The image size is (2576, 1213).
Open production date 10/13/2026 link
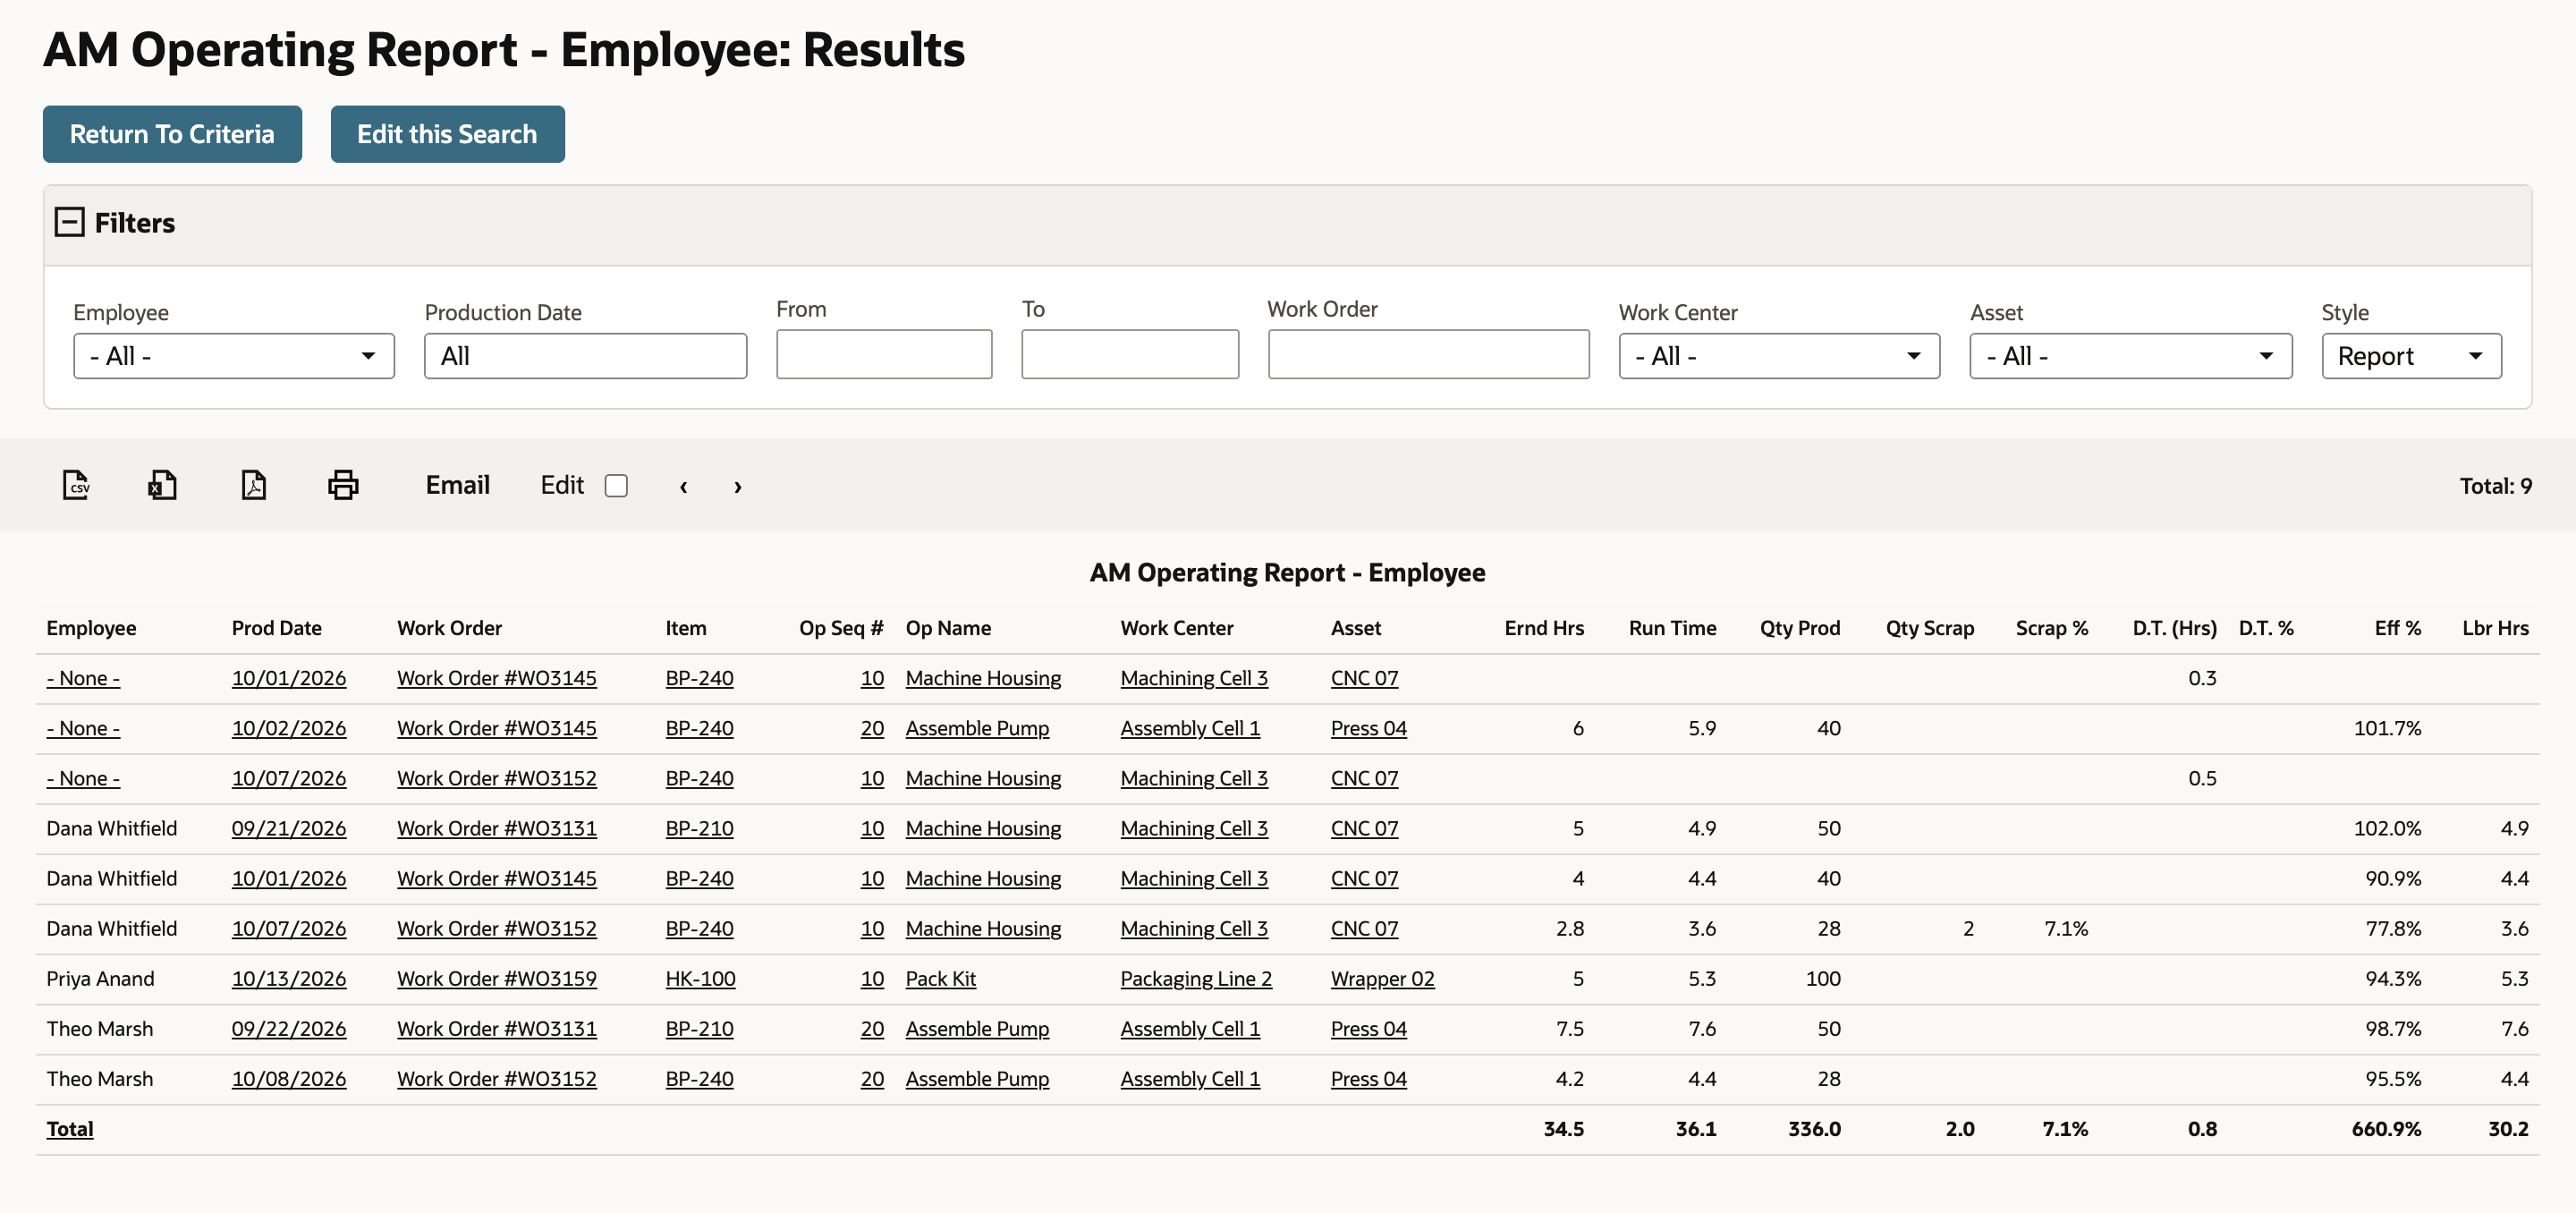coord(289,979)
